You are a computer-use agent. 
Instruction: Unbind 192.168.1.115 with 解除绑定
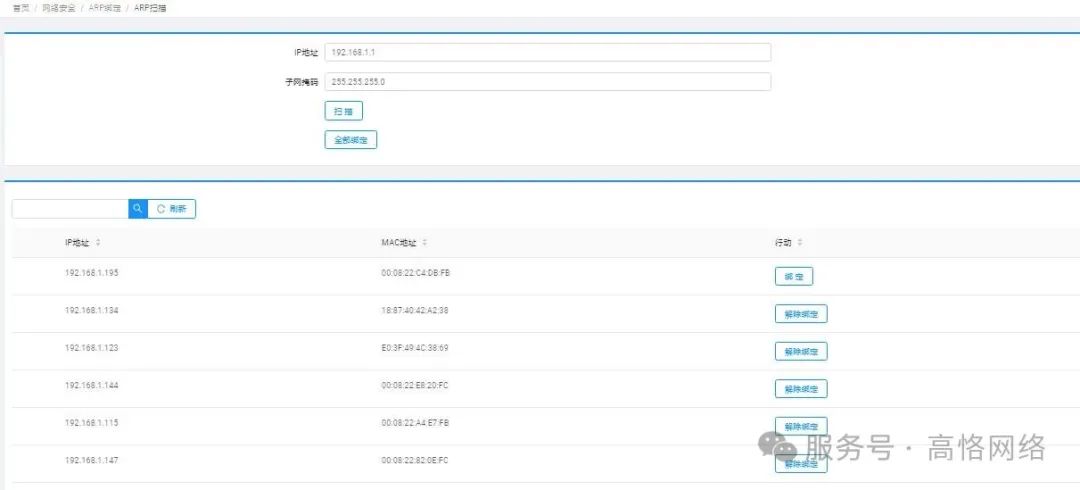click(801, 426)
